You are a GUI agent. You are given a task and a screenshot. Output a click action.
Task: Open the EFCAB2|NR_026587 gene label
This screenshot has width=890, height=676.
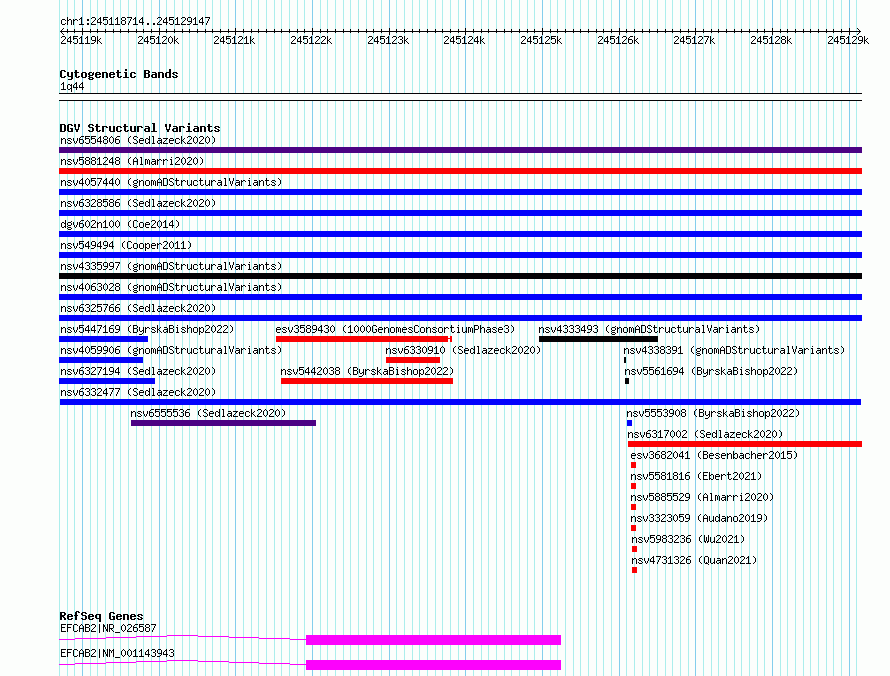(108, 628)
